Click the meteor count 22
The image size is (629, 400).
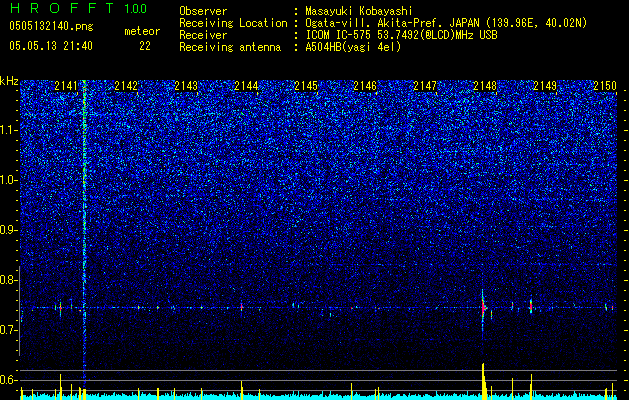145,46
